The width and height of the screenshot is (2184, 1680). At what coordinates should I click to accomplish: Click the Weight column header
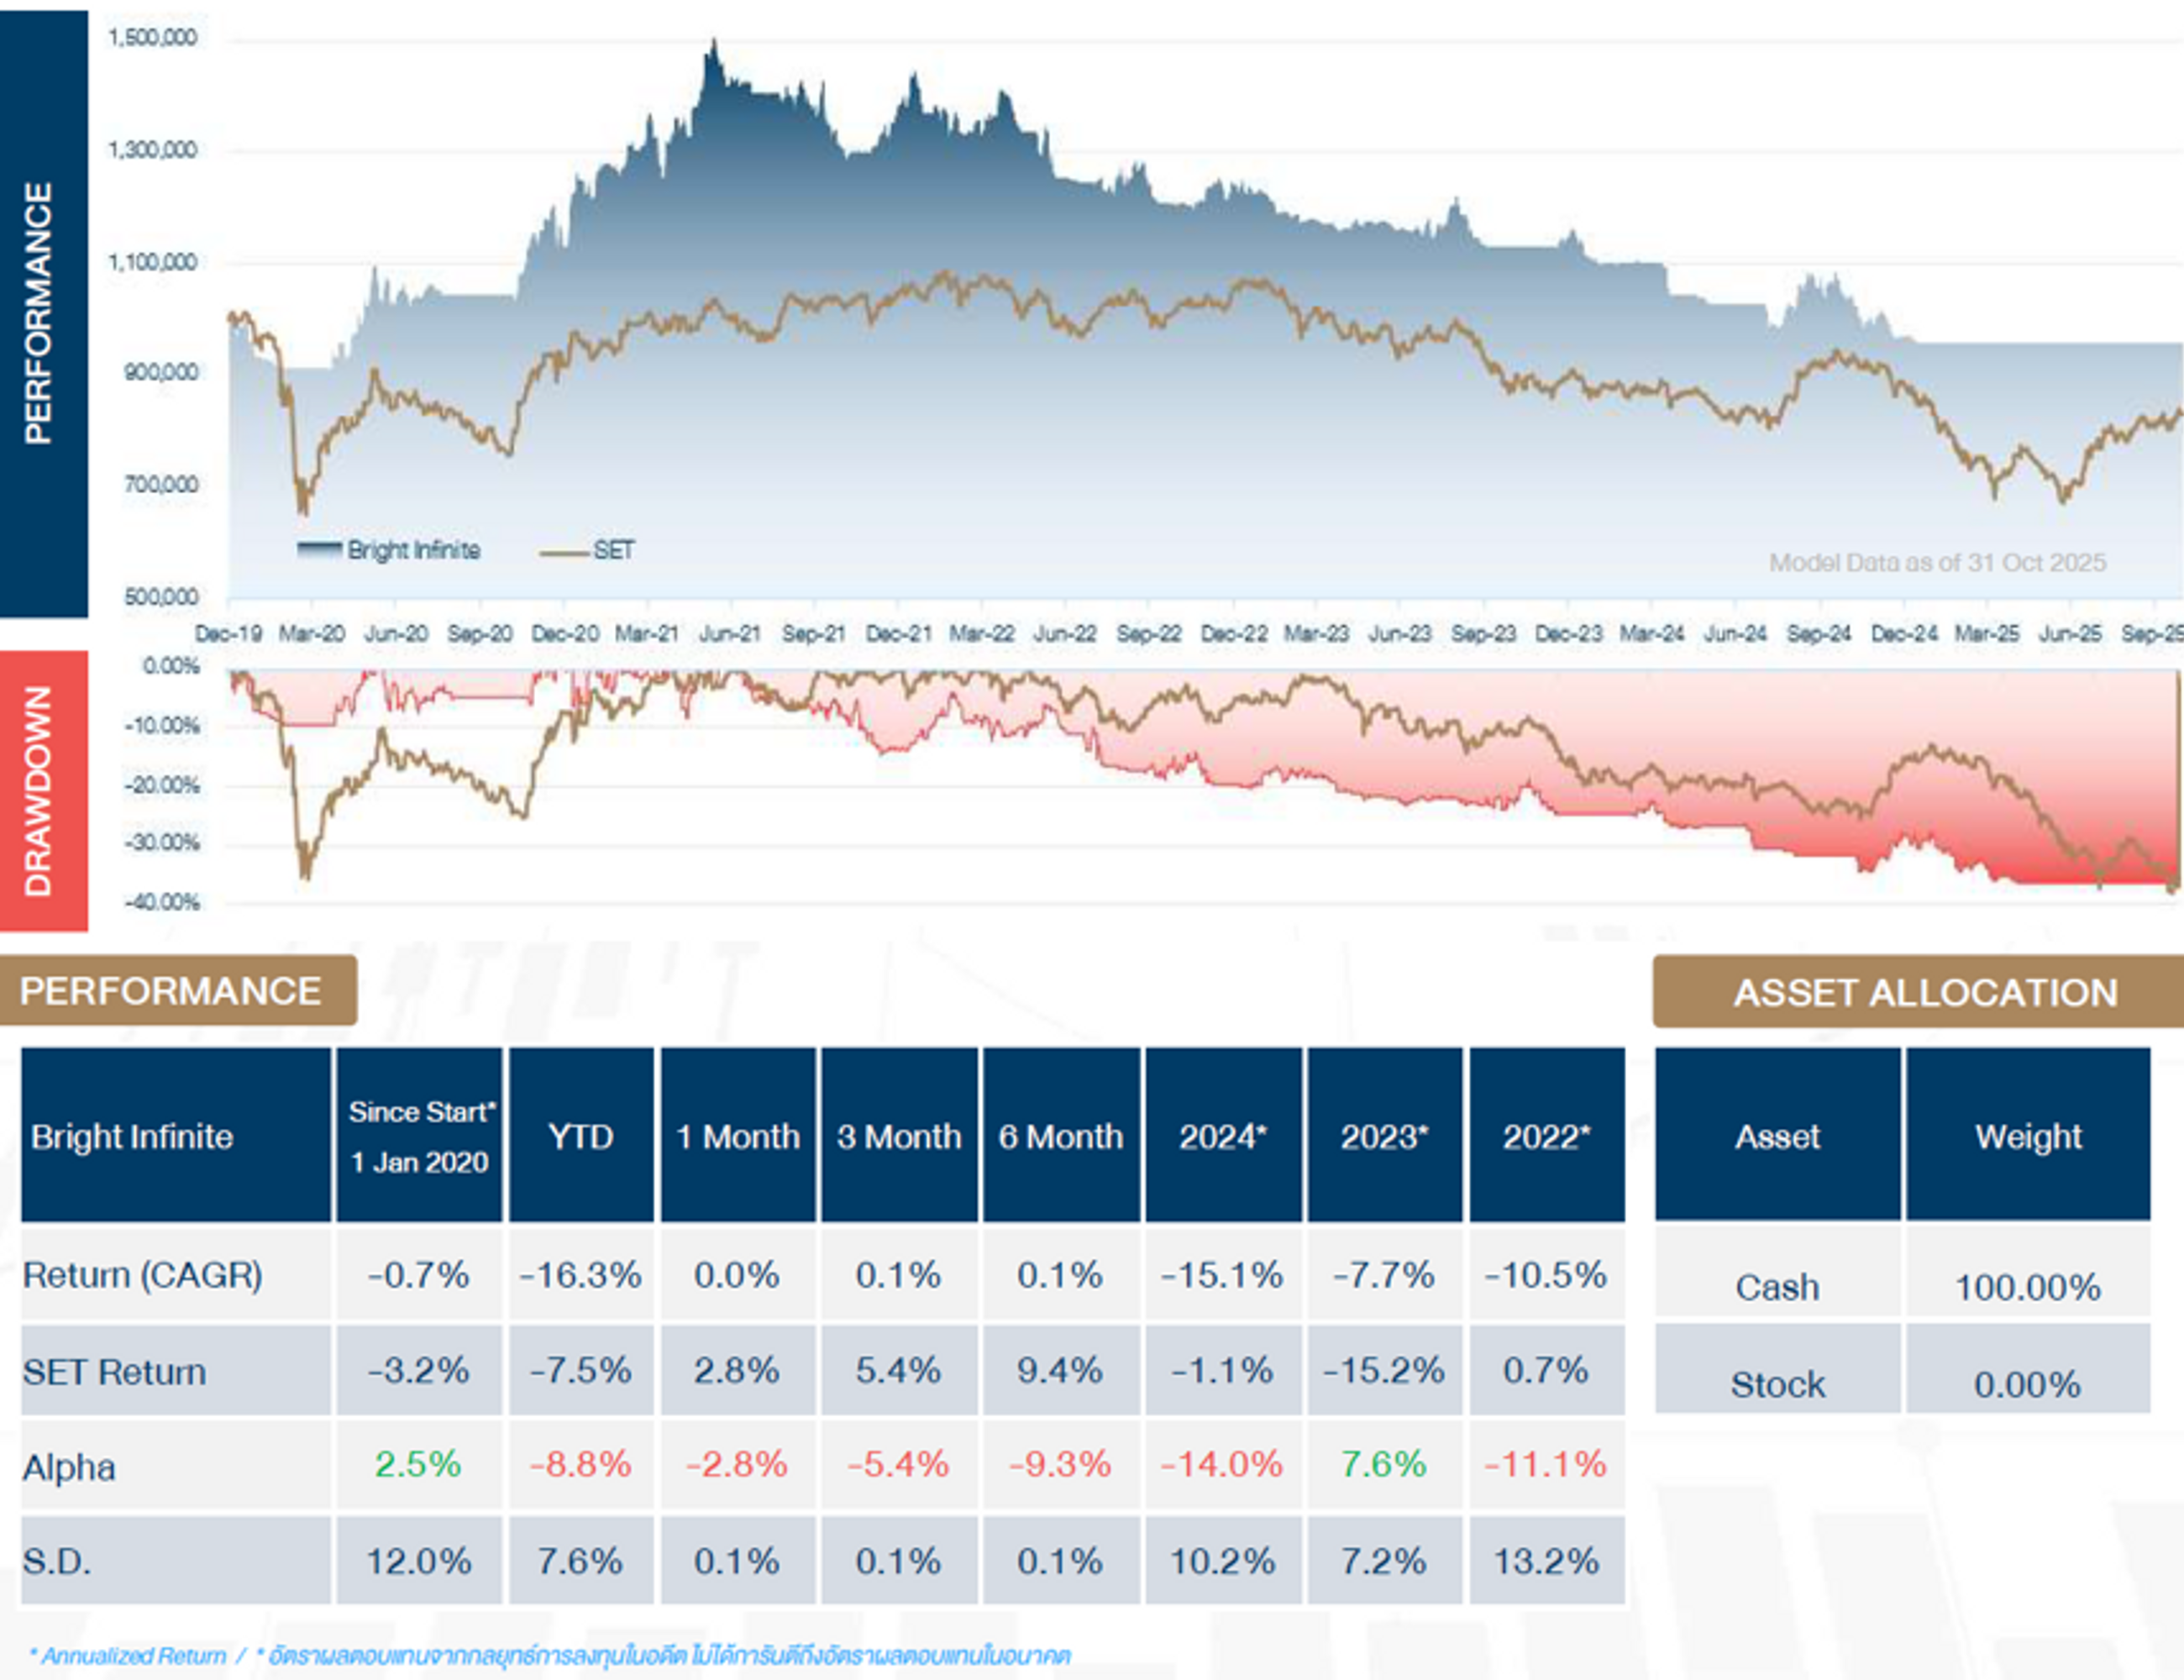point(2028,1137)
